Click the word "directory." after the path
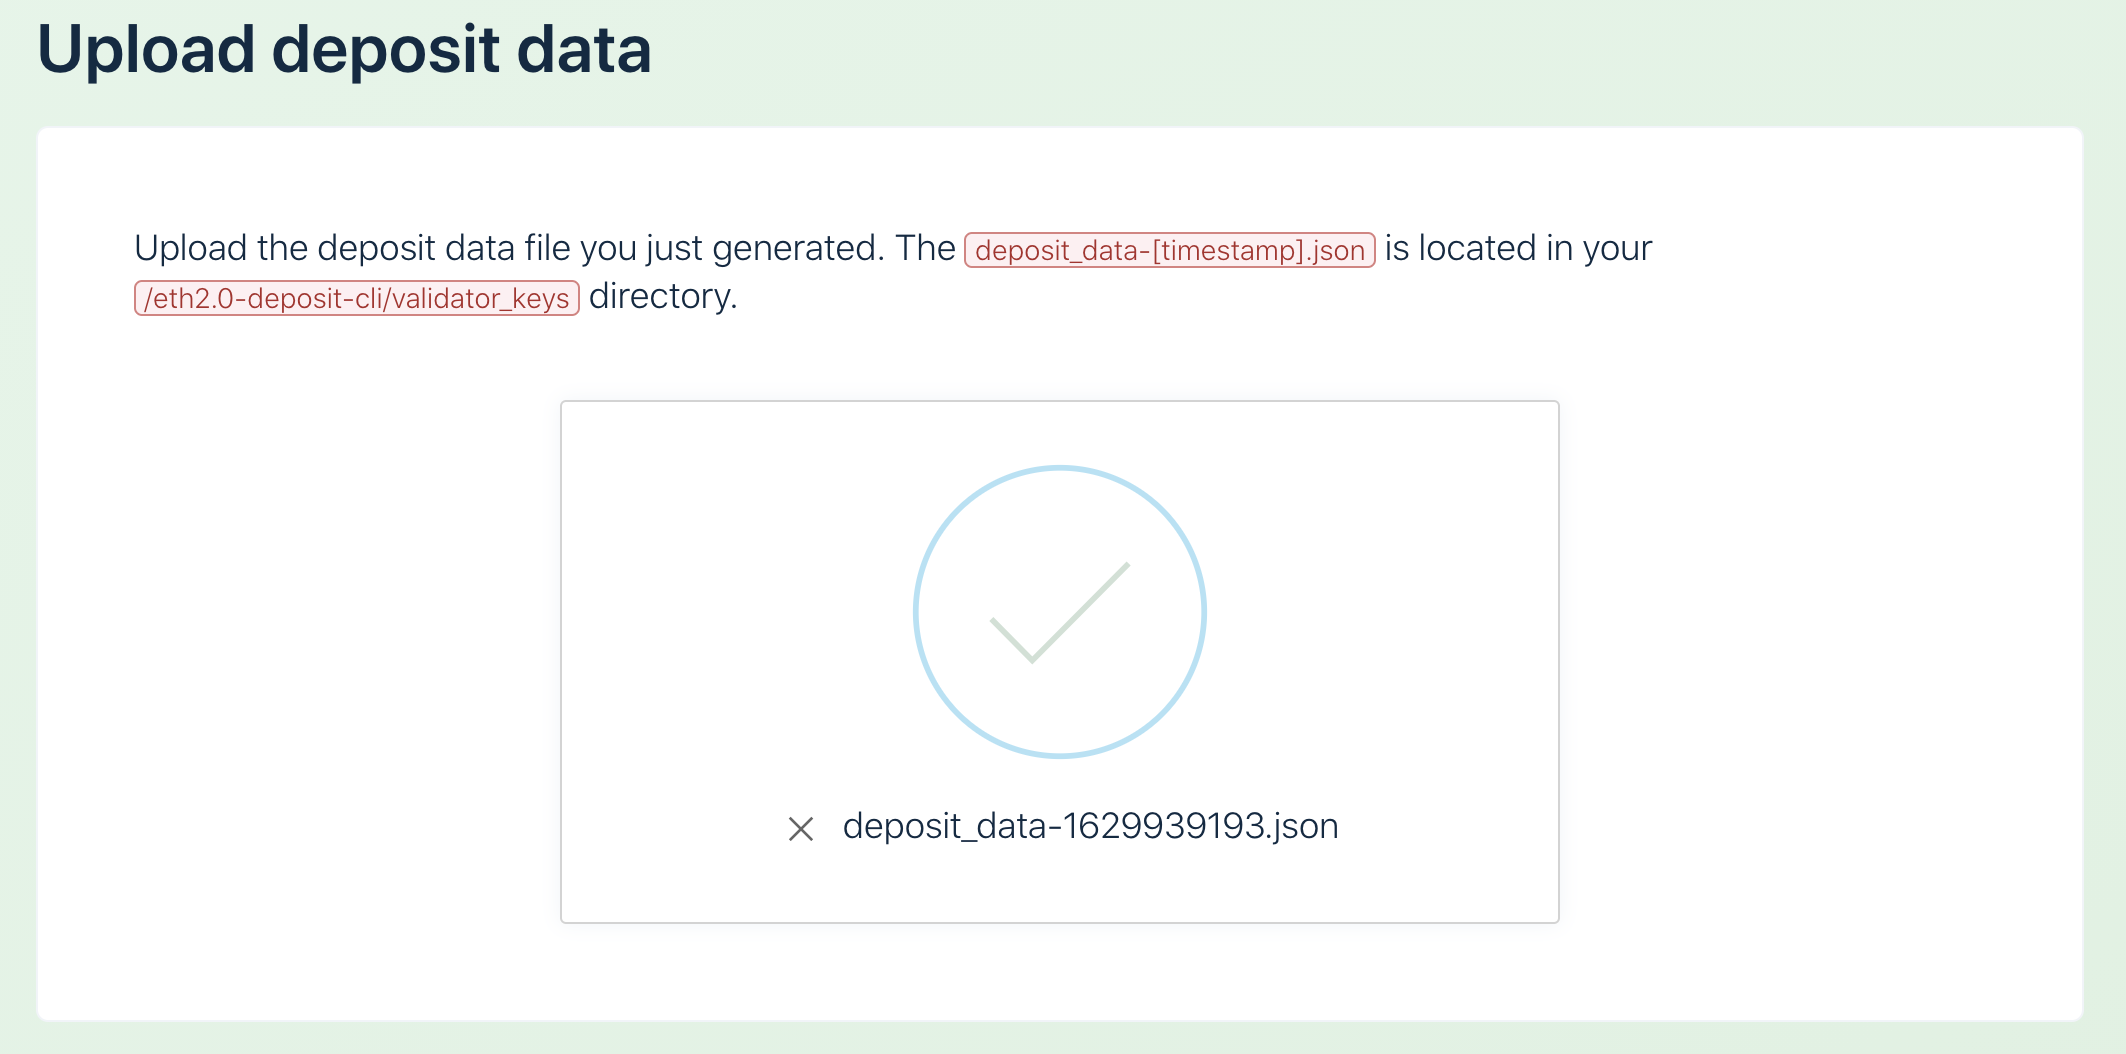Image resolution: width=2126 pixels, height=1054 pixels. click(x=663, y=296)
